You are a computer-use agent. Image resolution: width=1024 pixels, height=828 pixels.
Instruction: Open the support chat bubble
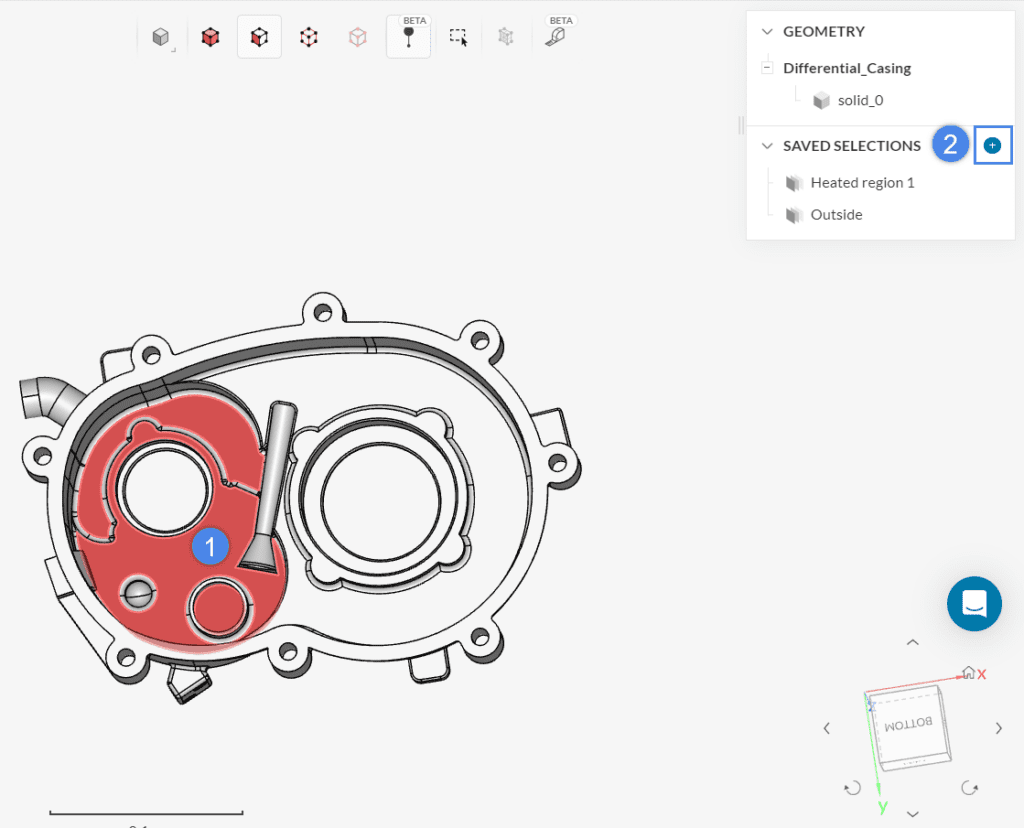click(x=974, y=603)
